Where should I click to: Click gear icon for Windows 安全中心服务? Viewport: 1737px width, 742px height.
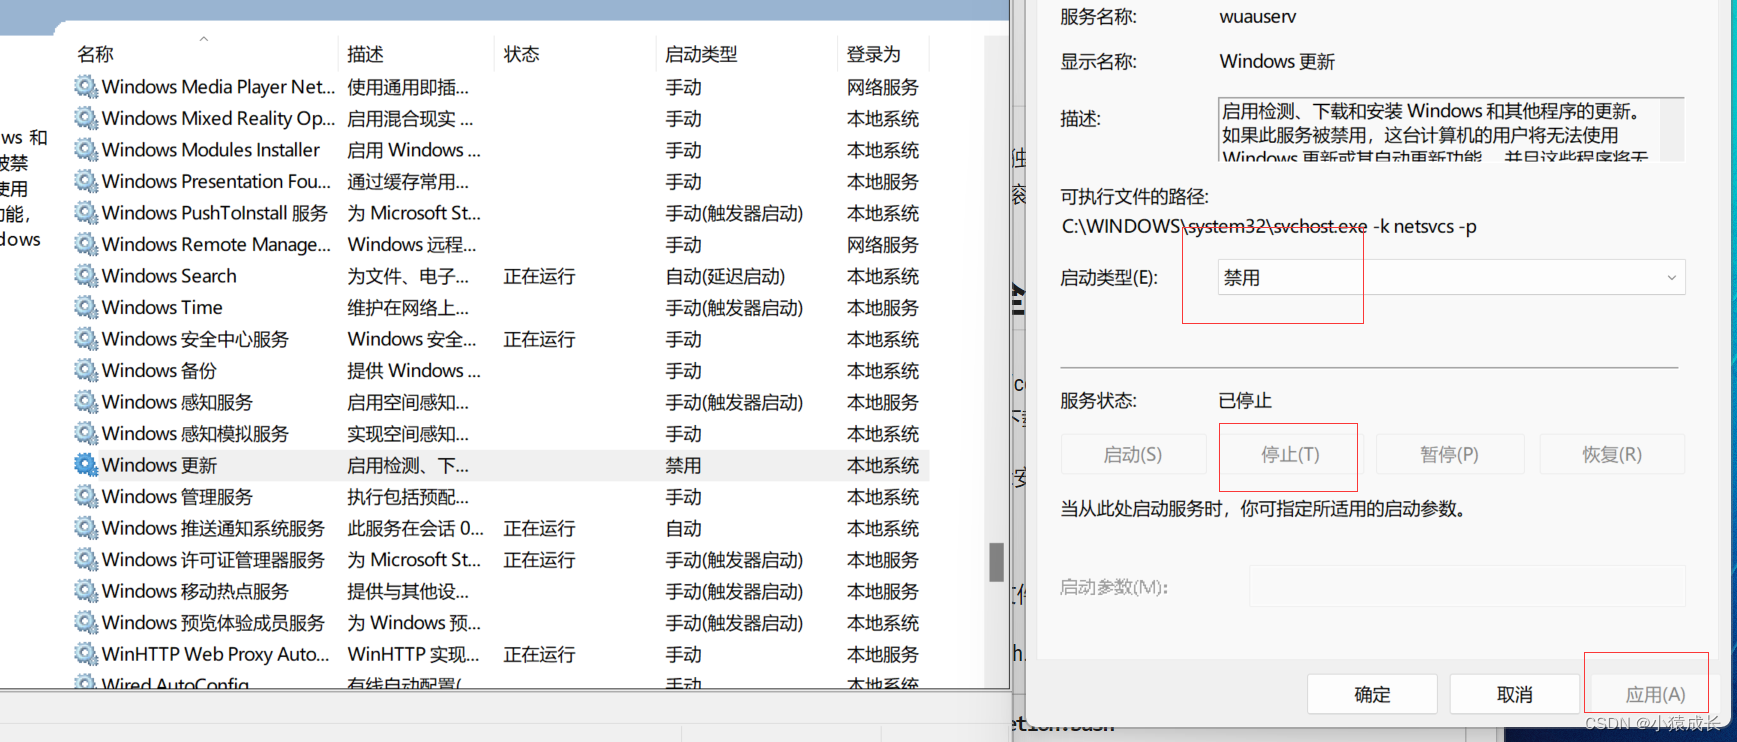pos(86,339)
